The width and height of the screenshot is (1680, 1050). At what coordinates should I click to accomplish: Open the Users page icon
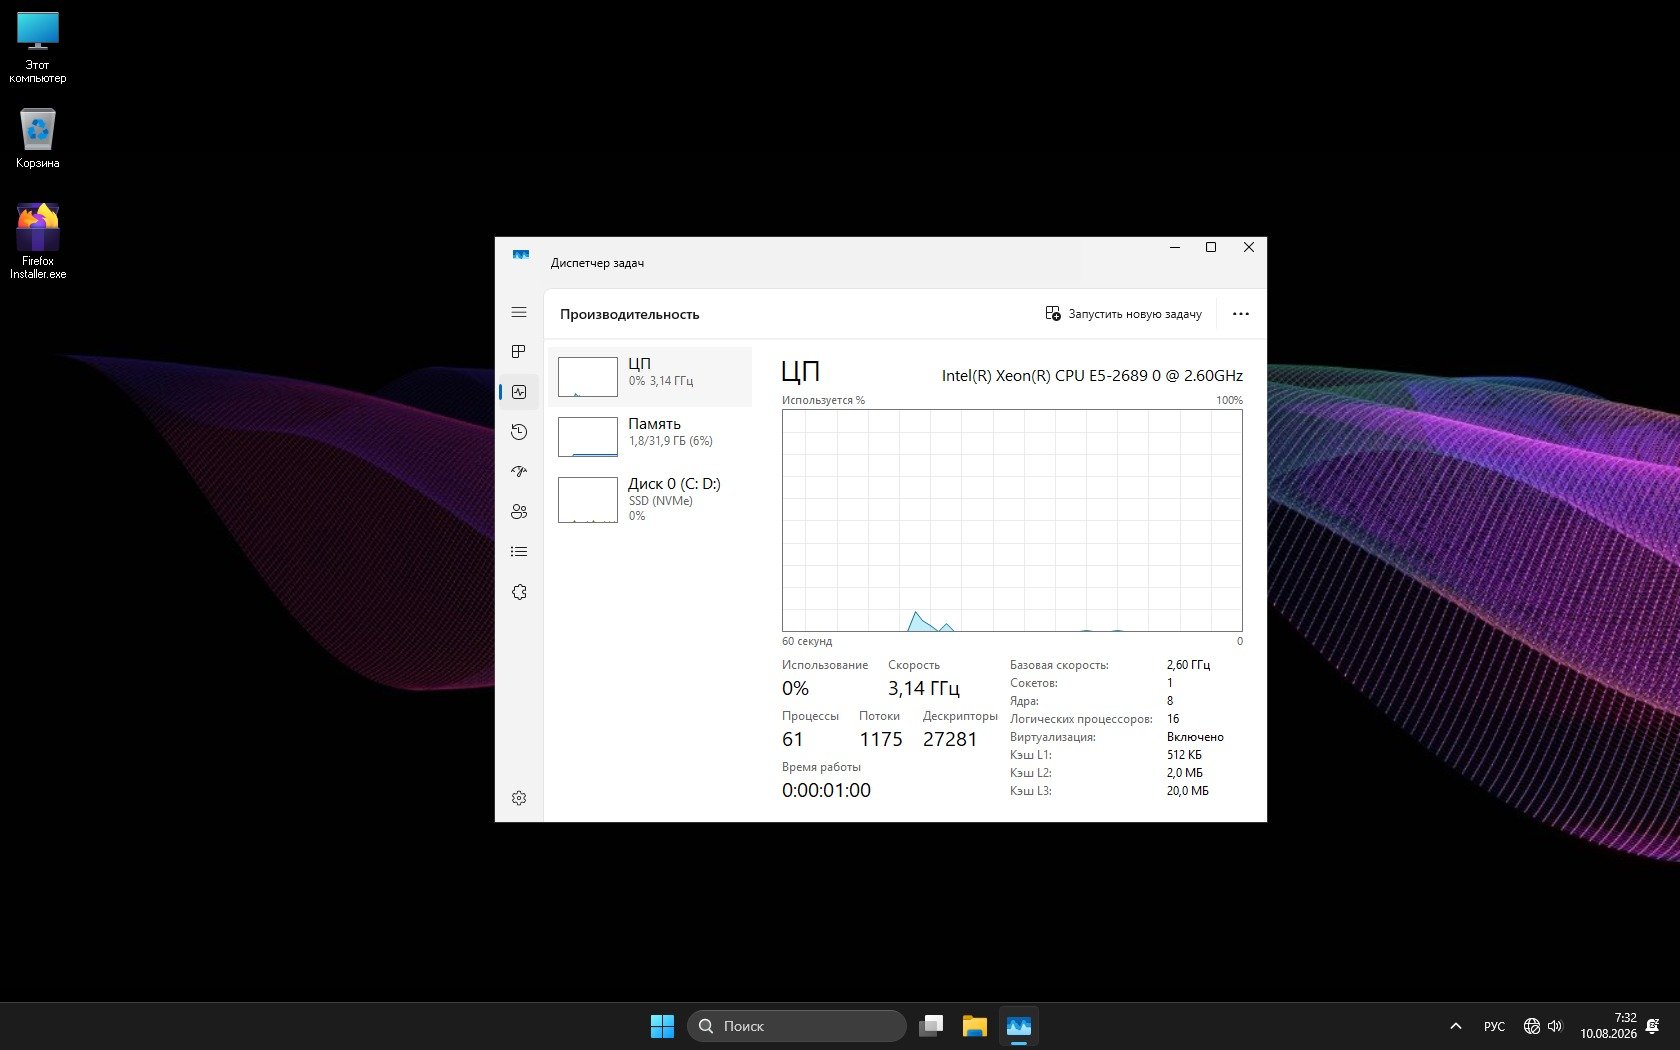tap(519, 512)
